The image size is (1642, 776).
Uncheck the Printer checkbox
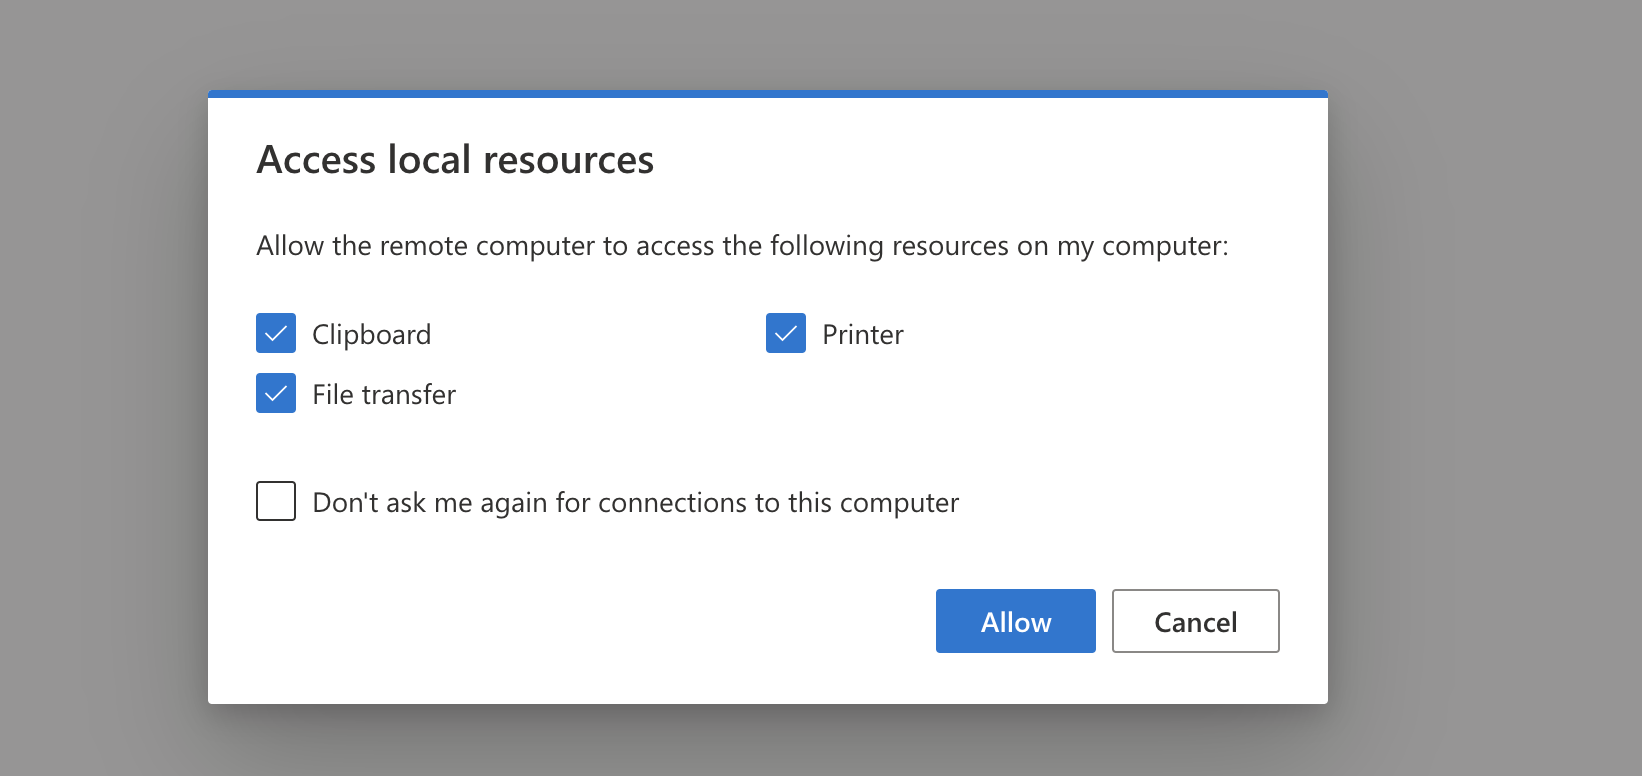tap(786, 333)
